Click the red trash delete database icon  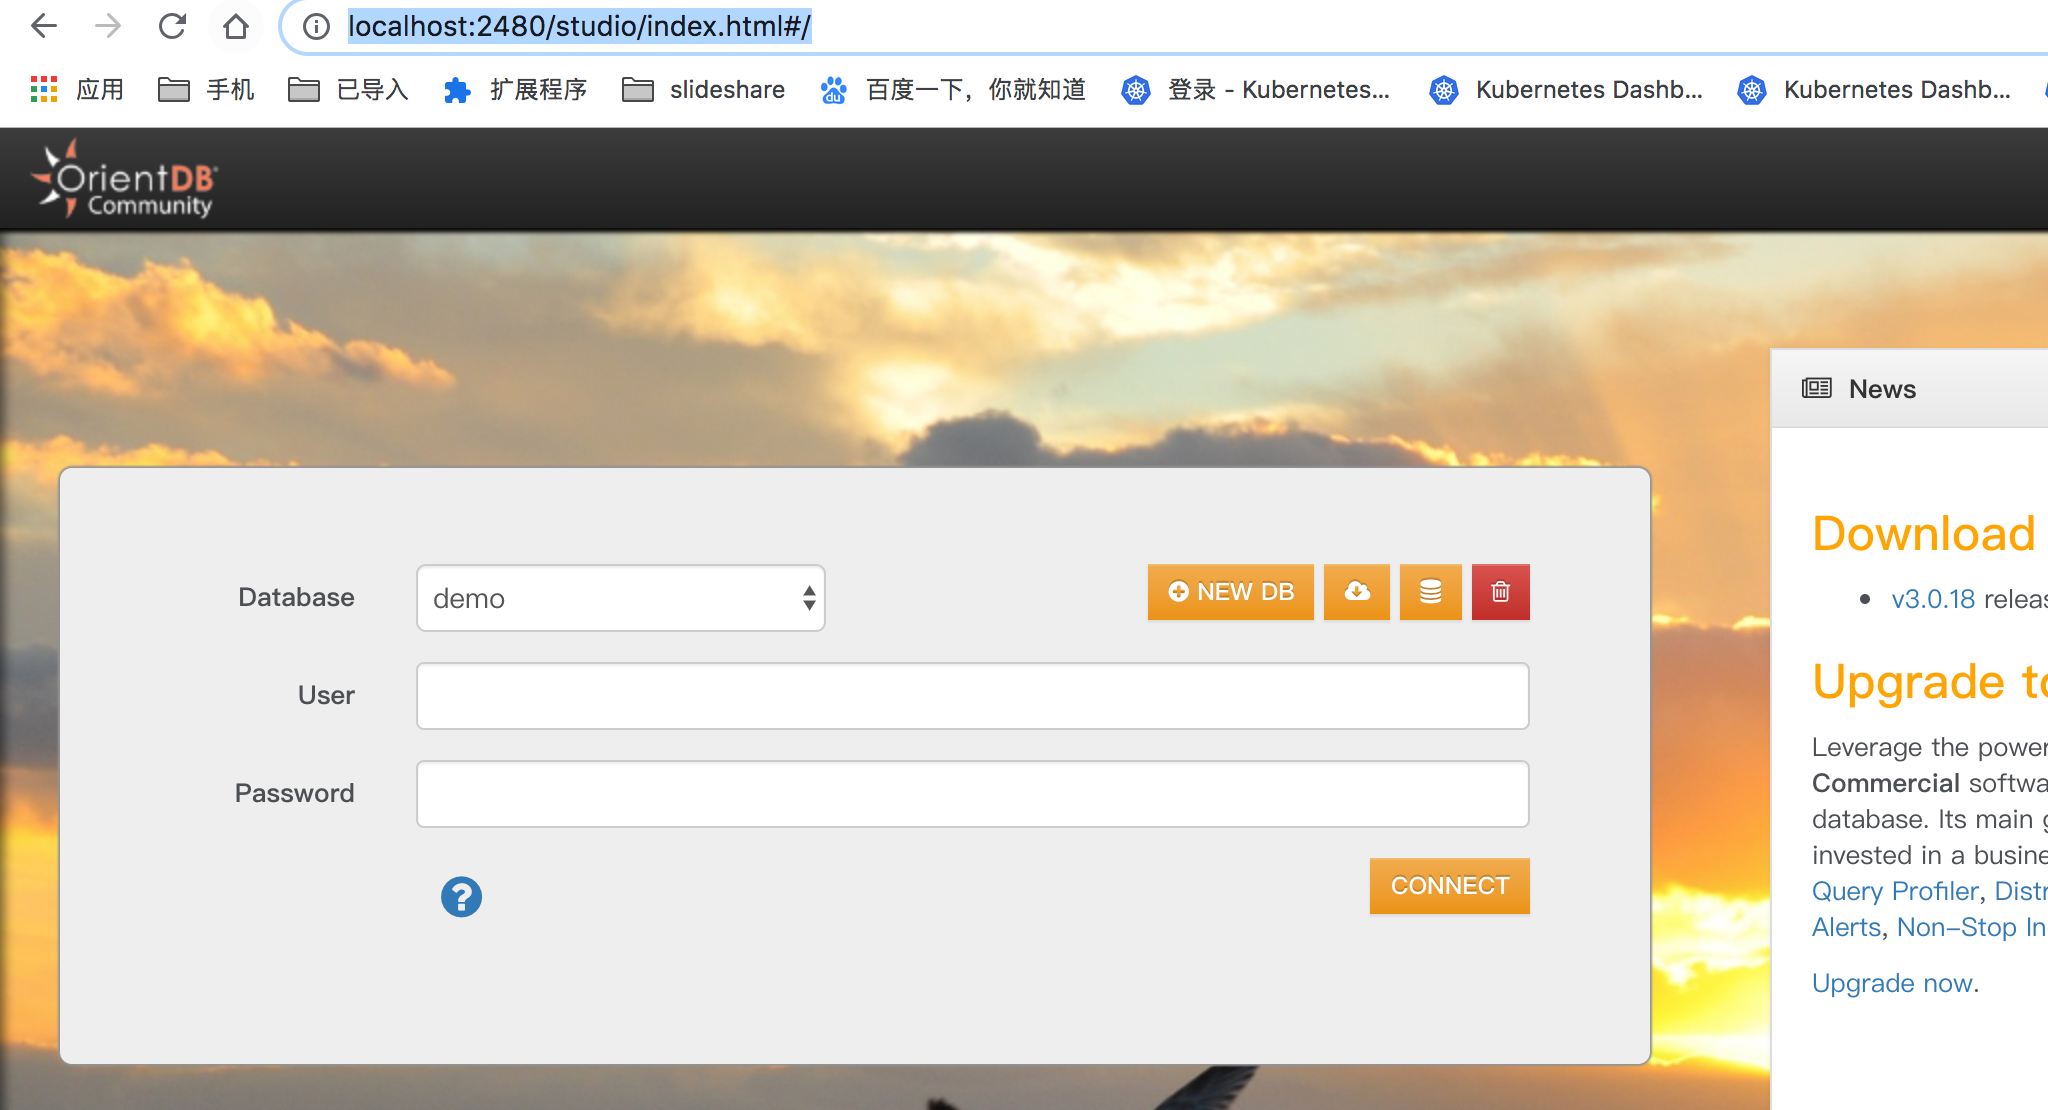[1501, 592]
